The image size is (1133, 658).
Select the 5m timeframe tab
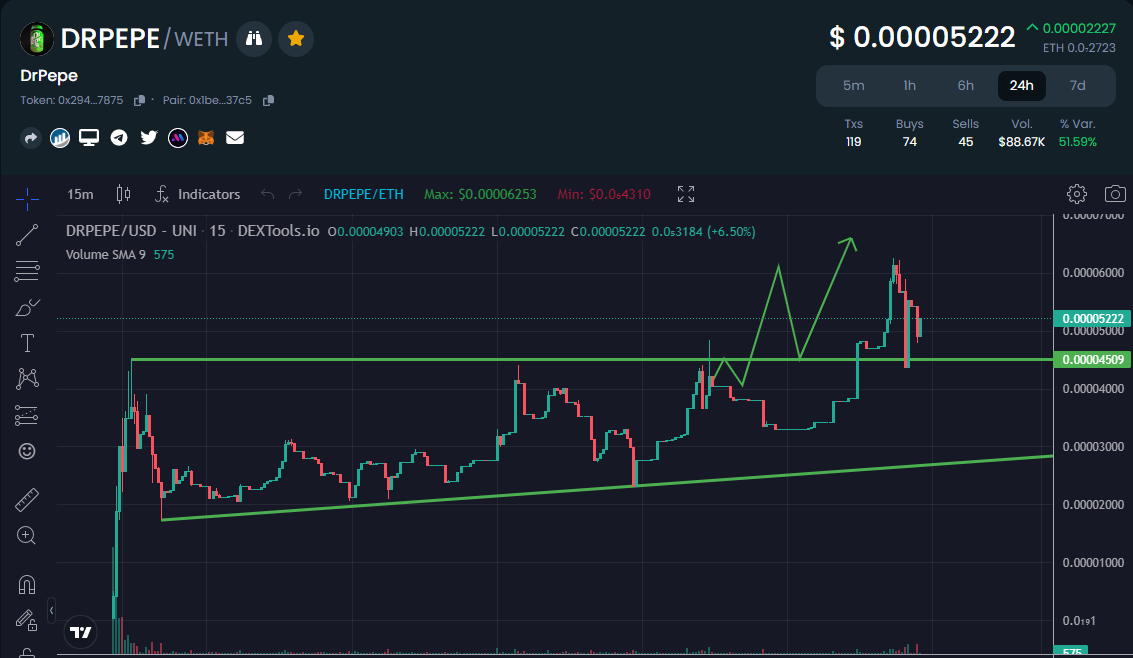pyautogui.click(x=854, y=86)
